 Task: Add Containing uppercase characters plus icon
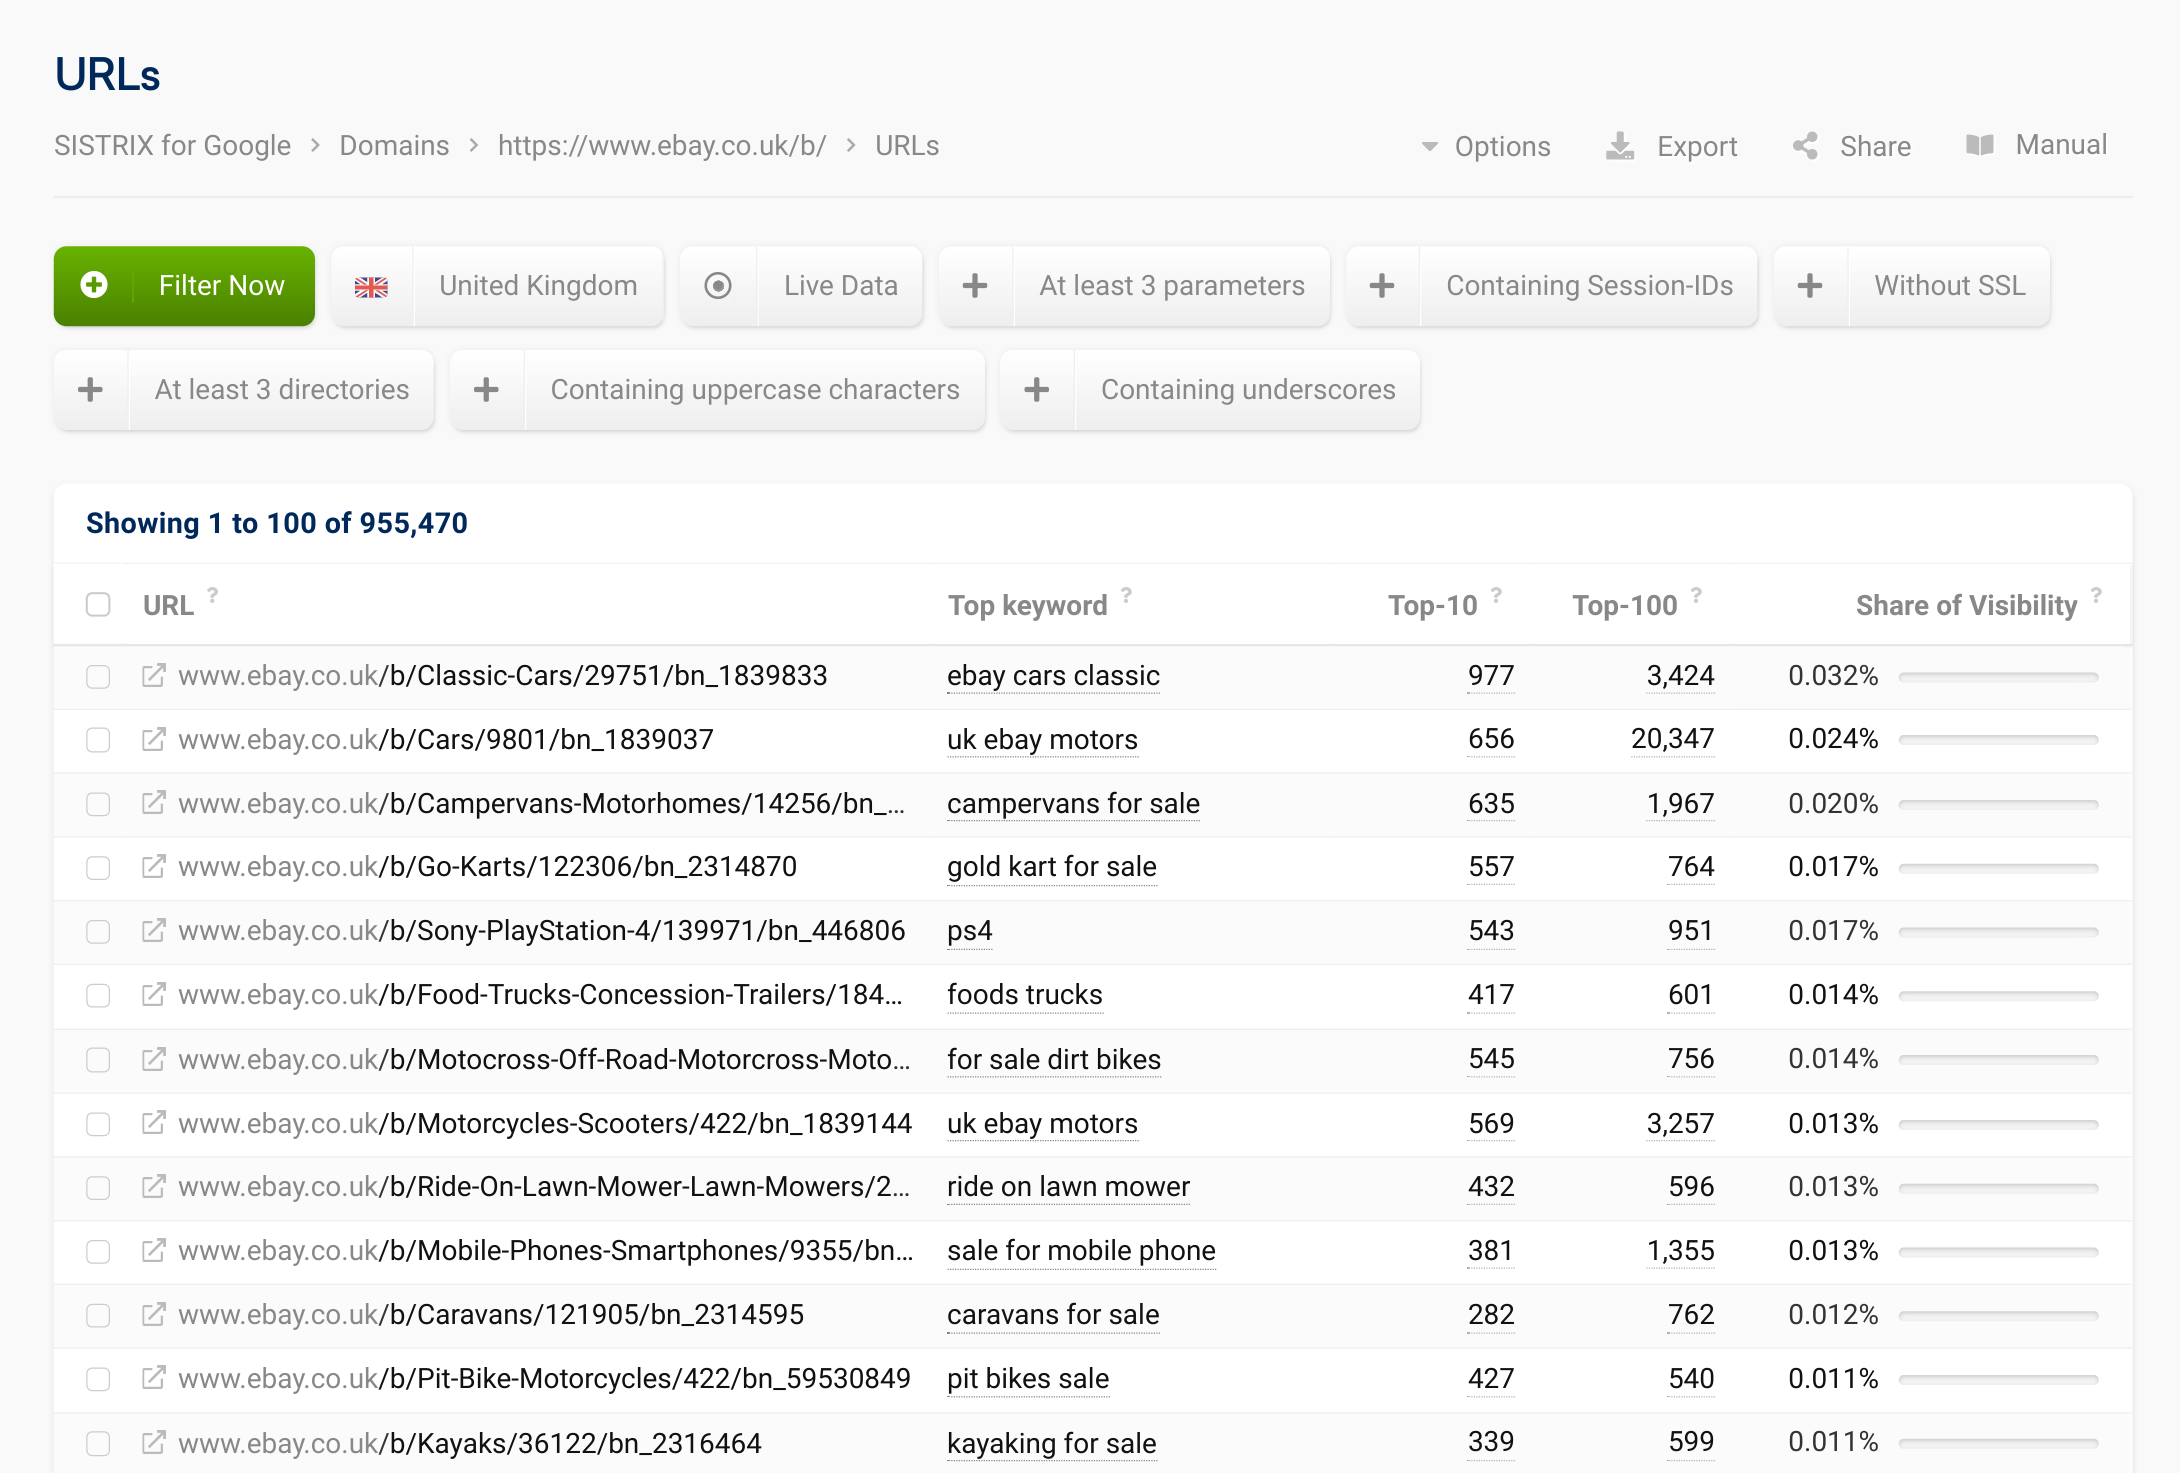click(x=486, y=390)
